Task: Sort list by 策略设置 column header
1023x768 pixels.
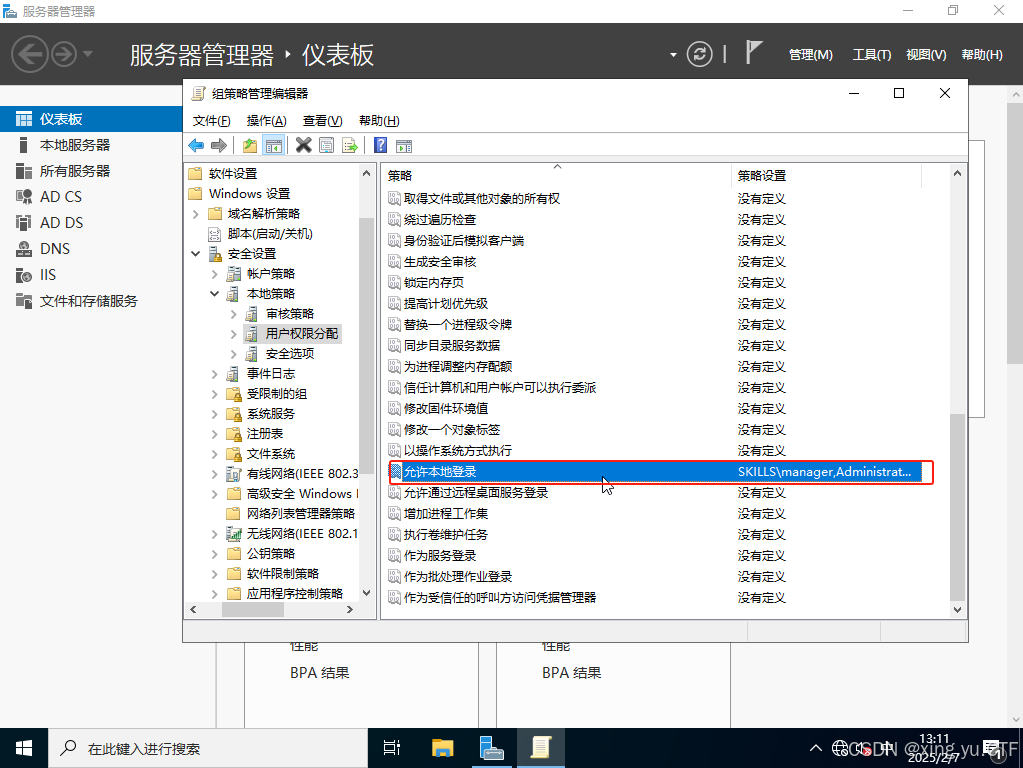Action: point(762,175)
